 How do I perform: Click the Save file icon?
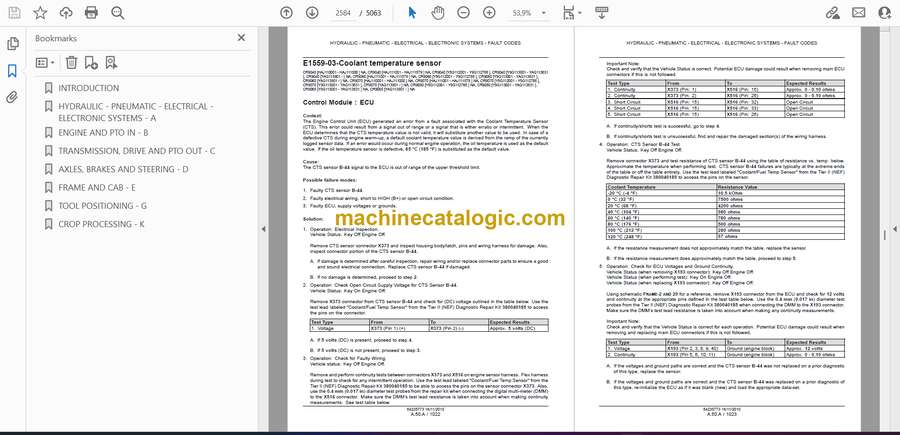[14, 13]
